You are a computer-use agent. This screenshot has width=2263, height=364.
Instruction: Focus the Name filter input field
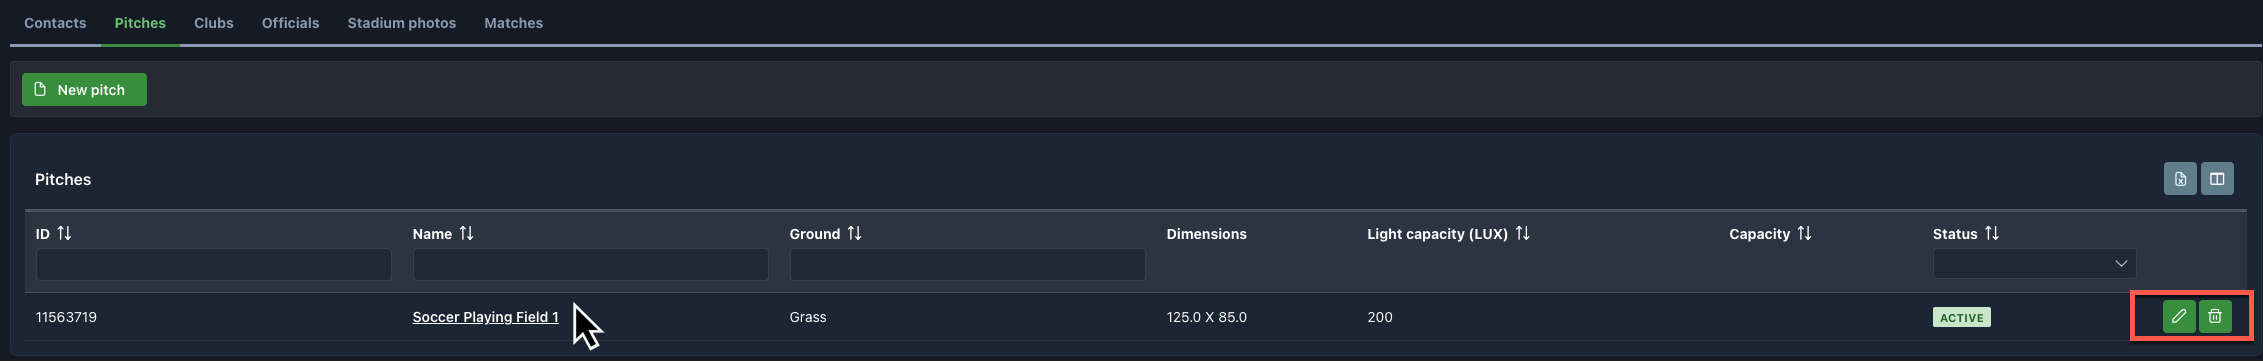590,264
